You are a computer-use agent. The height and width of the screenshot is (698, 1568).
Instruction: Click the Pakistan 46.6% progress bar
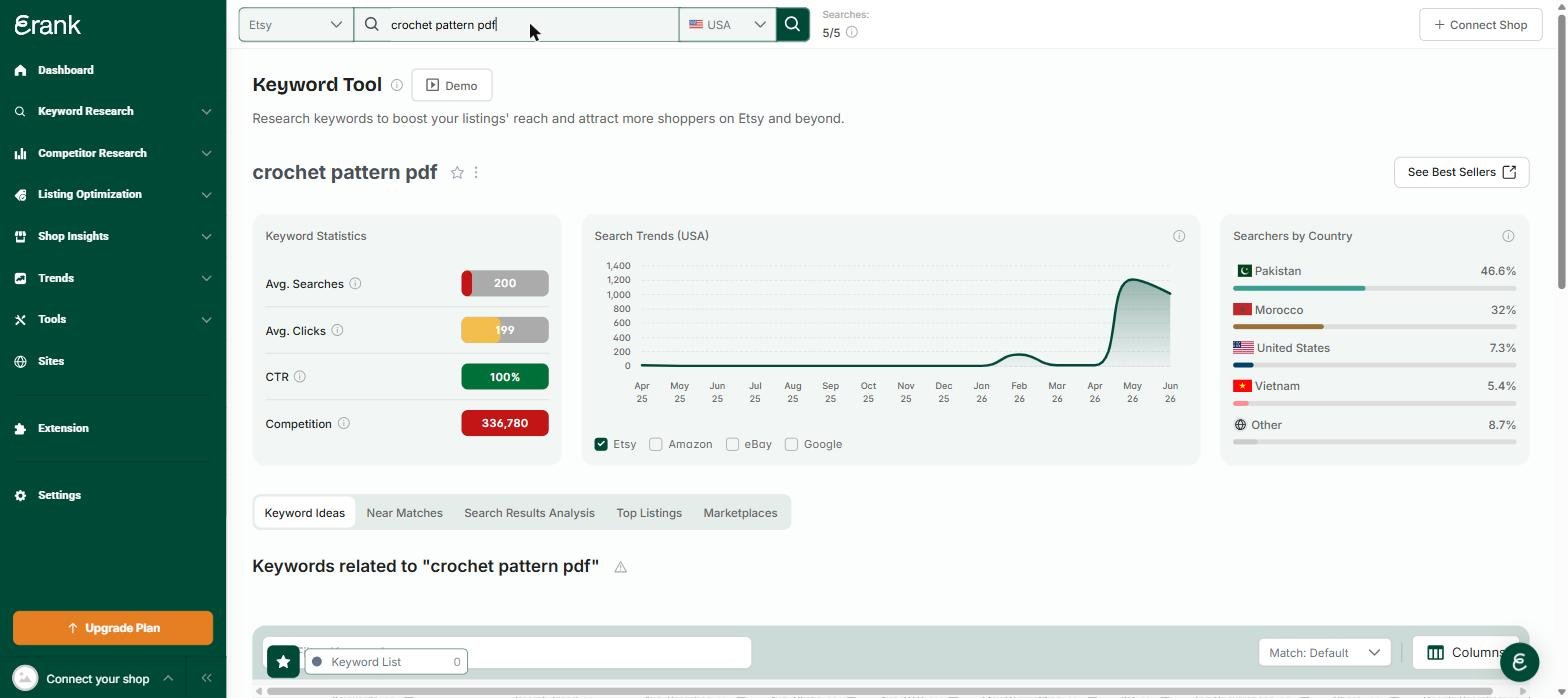(1375, 288)
